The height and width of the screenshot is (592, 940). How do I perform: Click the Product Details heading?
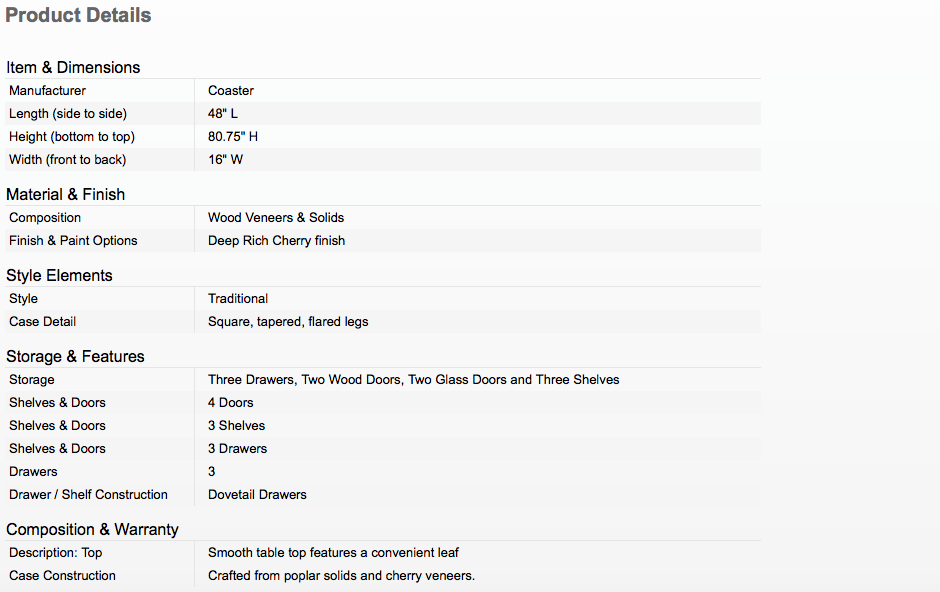(x=78, y=15)
